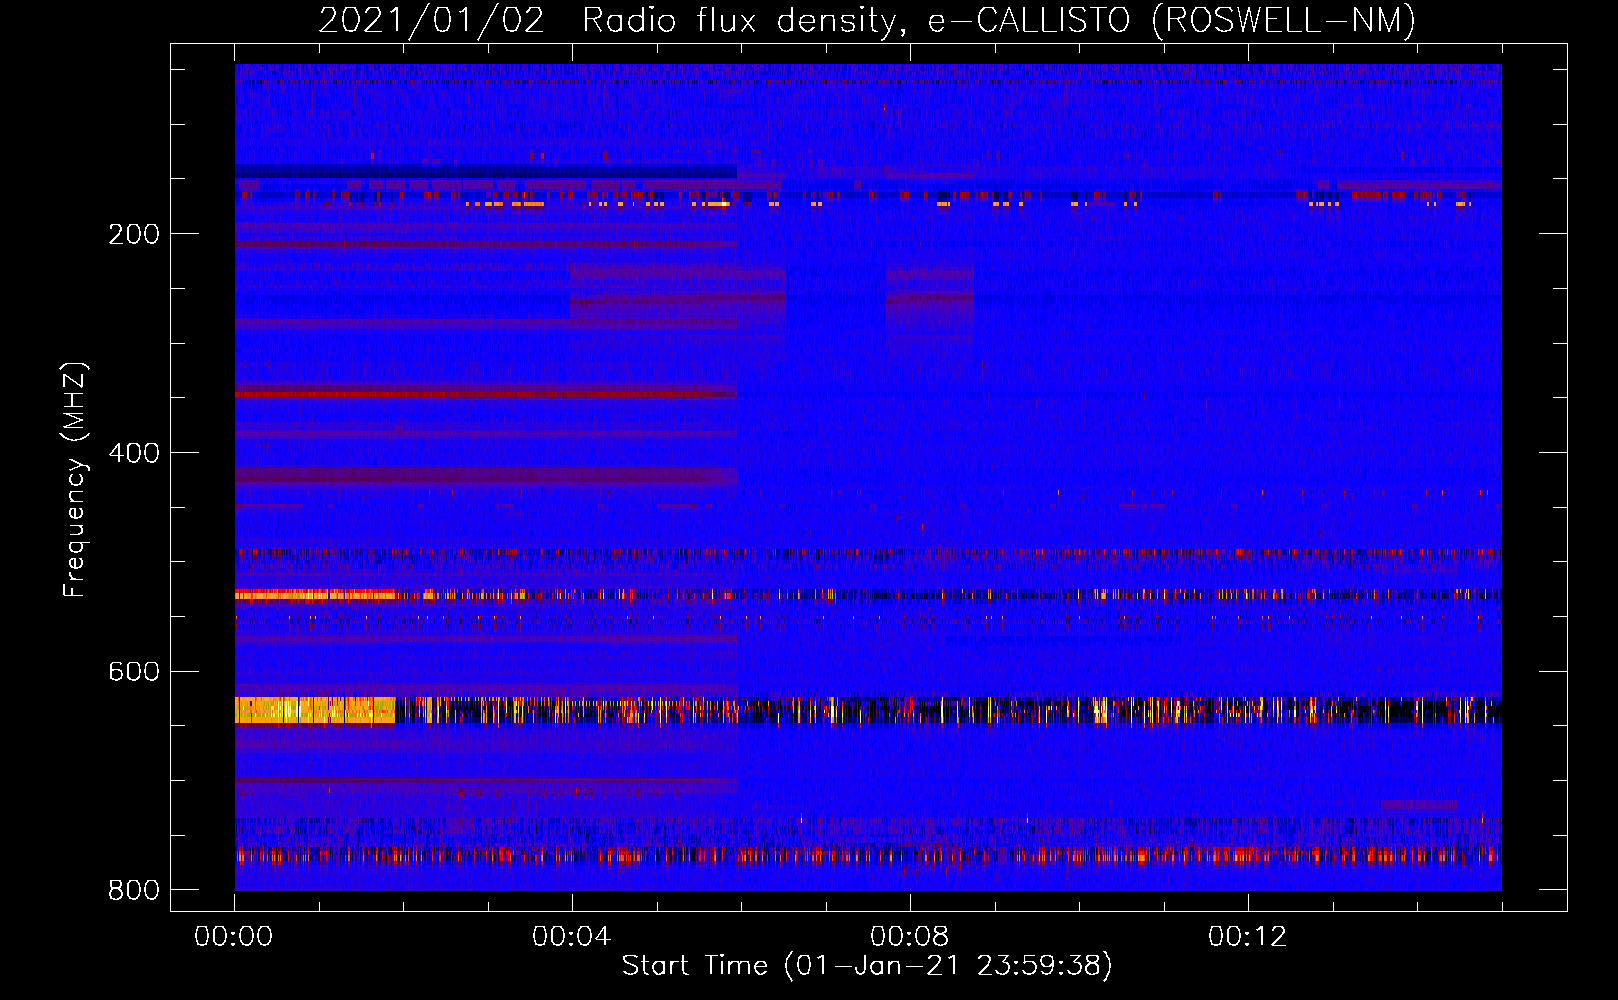Screen dimensions: 1618x1000
Task: Click the 00:12 time tick label
Action: coord(1248,937)
